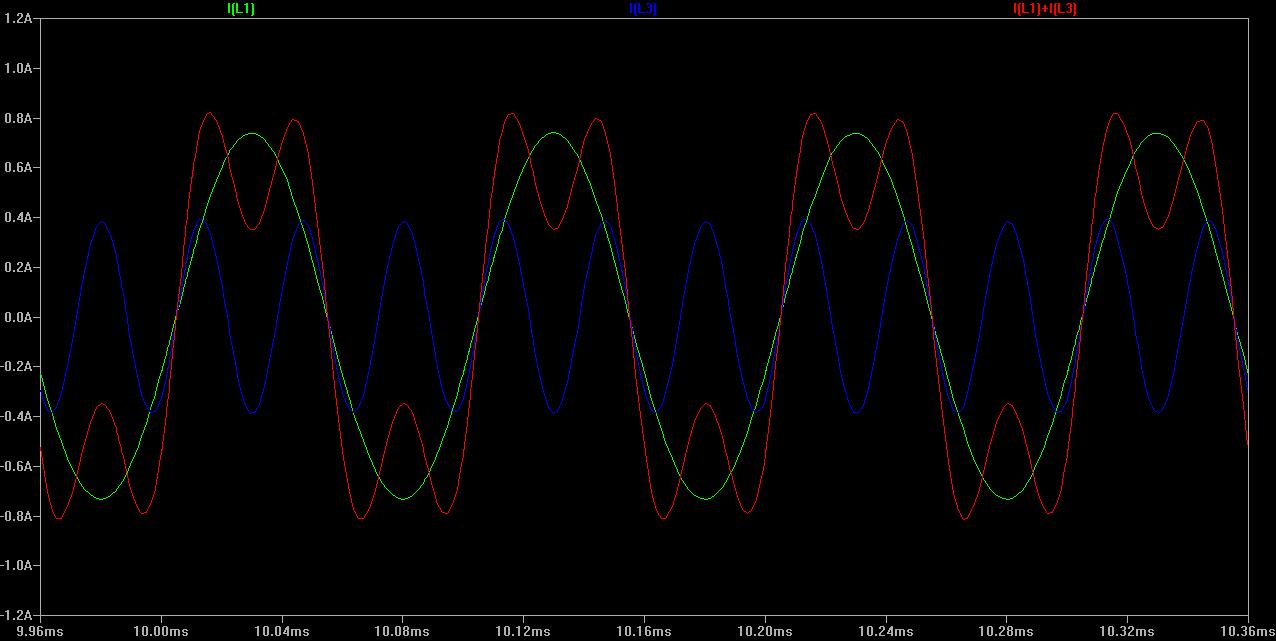Screen dimensions: 1276x641
Task: Select the blue I(L3) trace label
Action: [643, 8]
